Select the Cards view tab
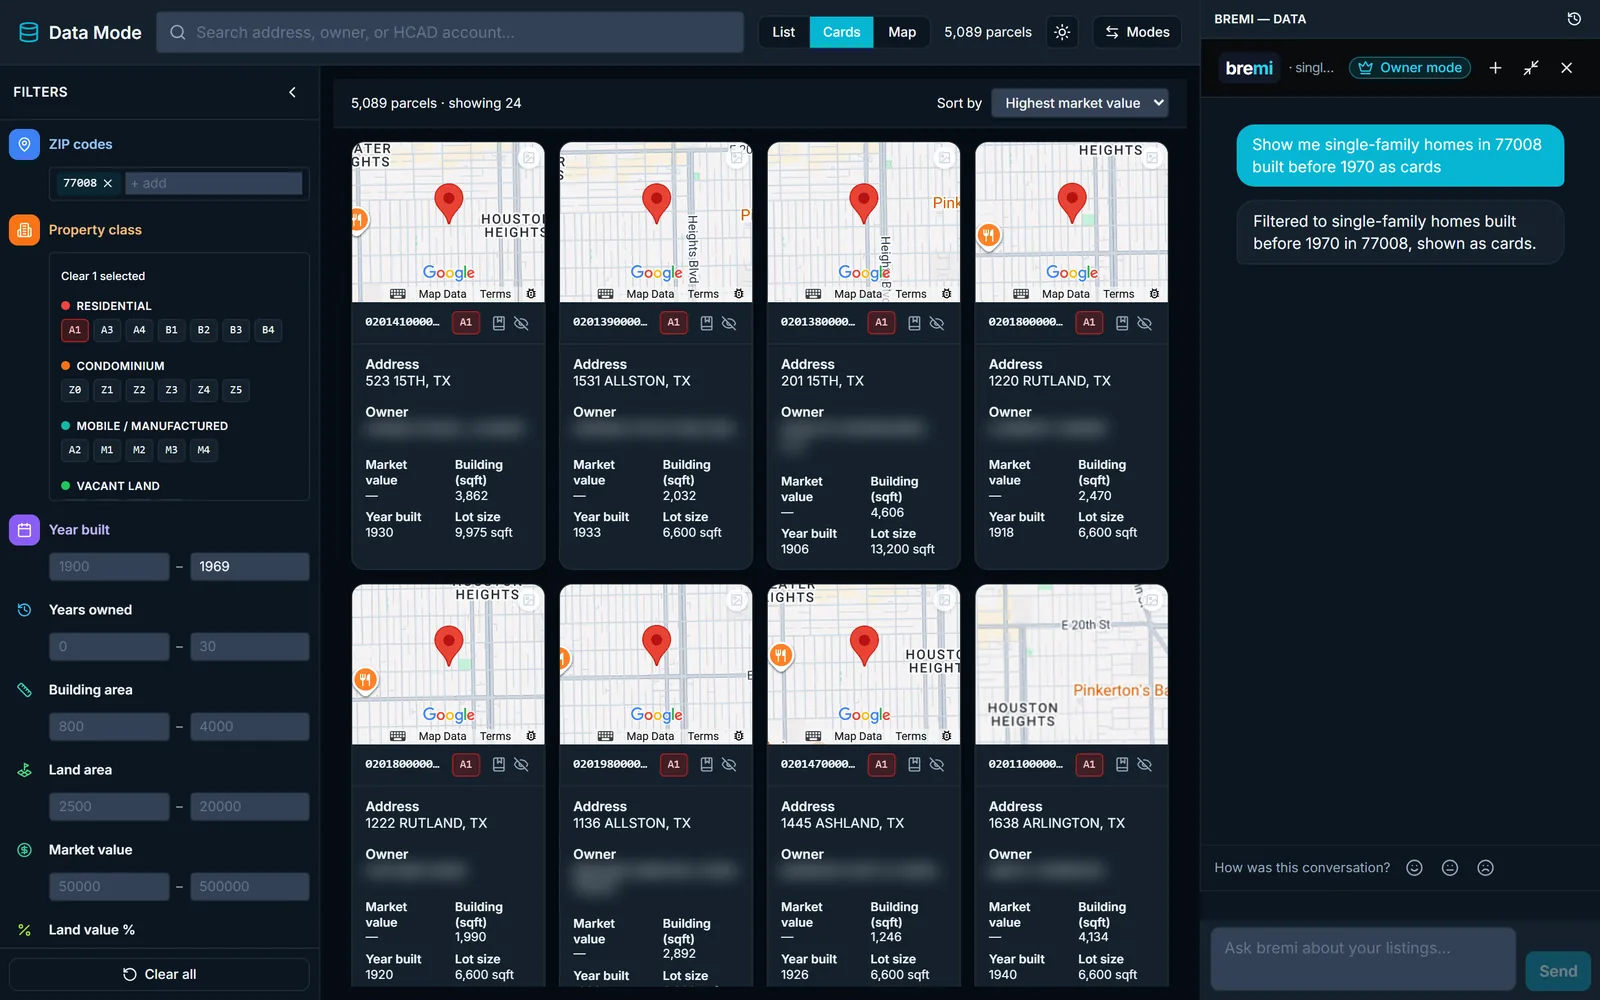1600x1000 pixels. pyautogui.click(x=841, y=32)
